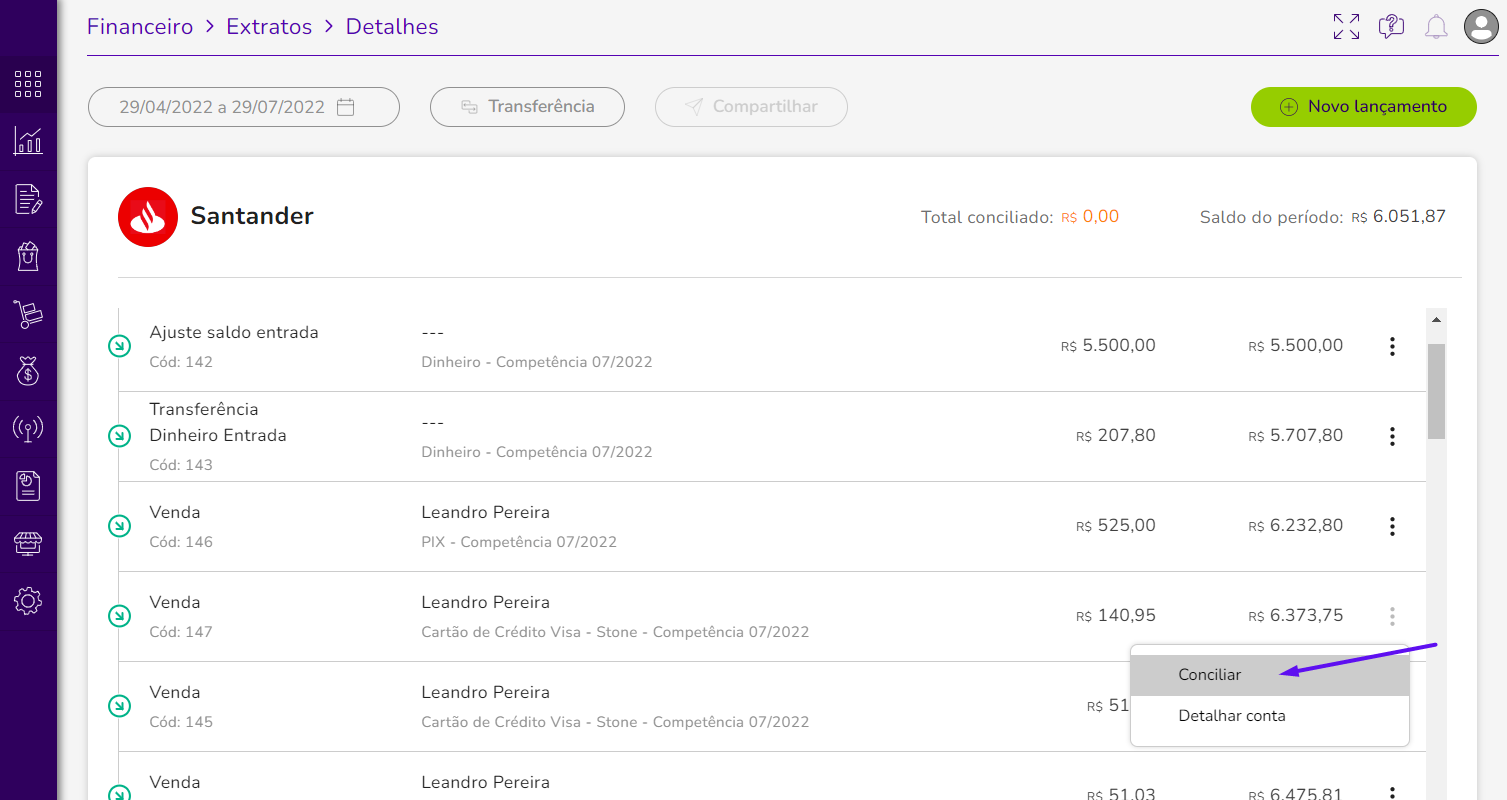Click the Saldo do período value 6.051,87

click(x=1409, y=216)
